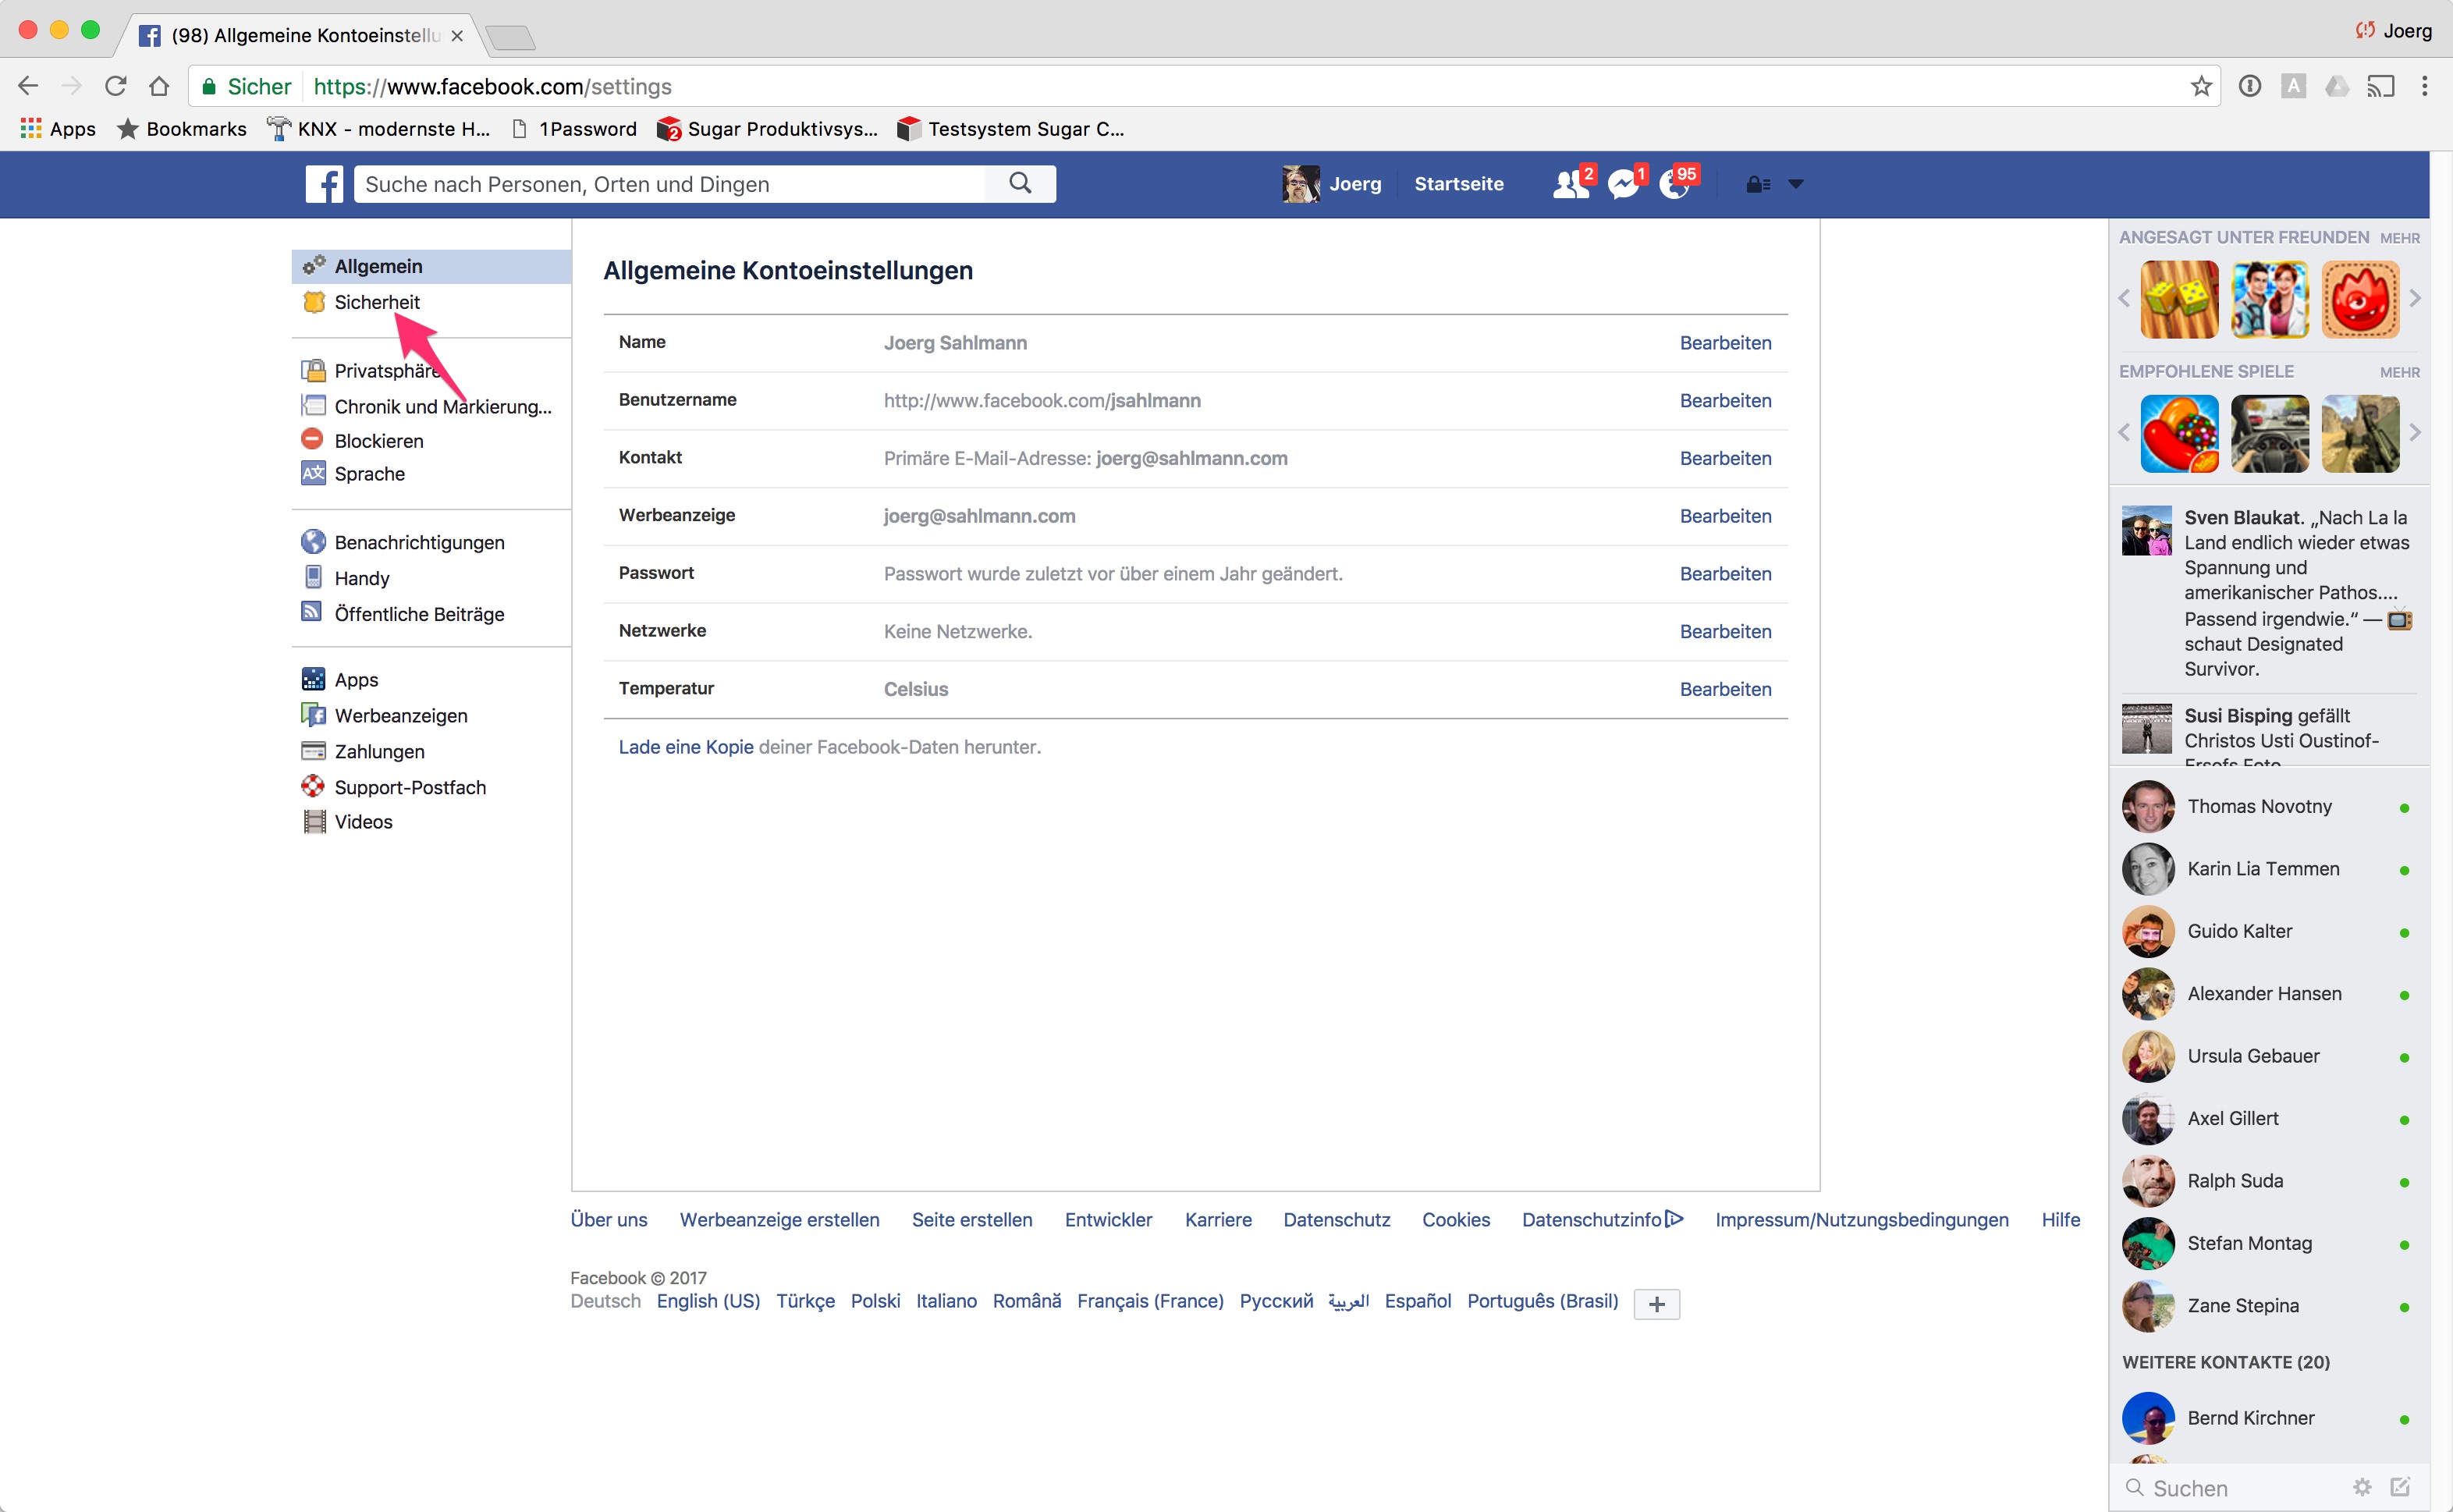Screen dimensions: 2453x1512
Task: Bookmark page with star icon
Action: (2200, 86)
